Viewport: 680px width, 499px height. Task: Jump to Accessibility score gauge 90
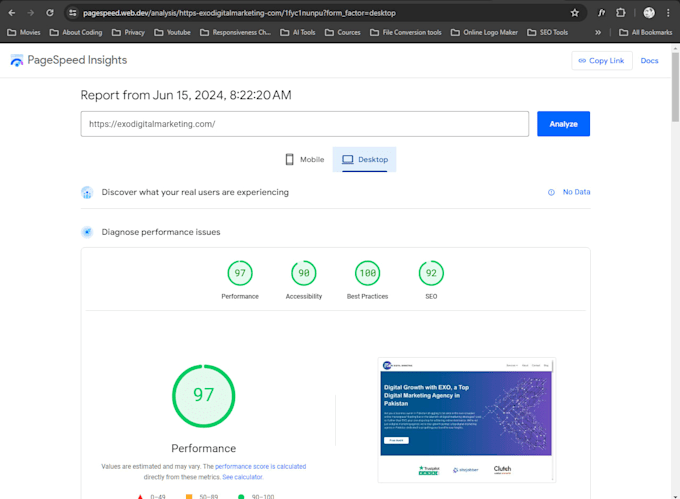point(304,273)
